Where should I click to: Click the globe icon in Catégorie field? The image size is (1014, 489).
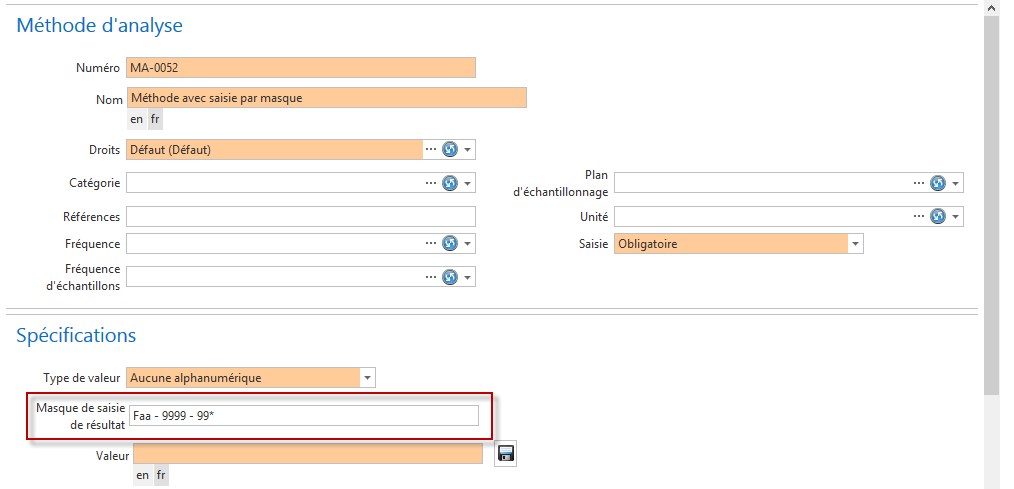[450, 183]
